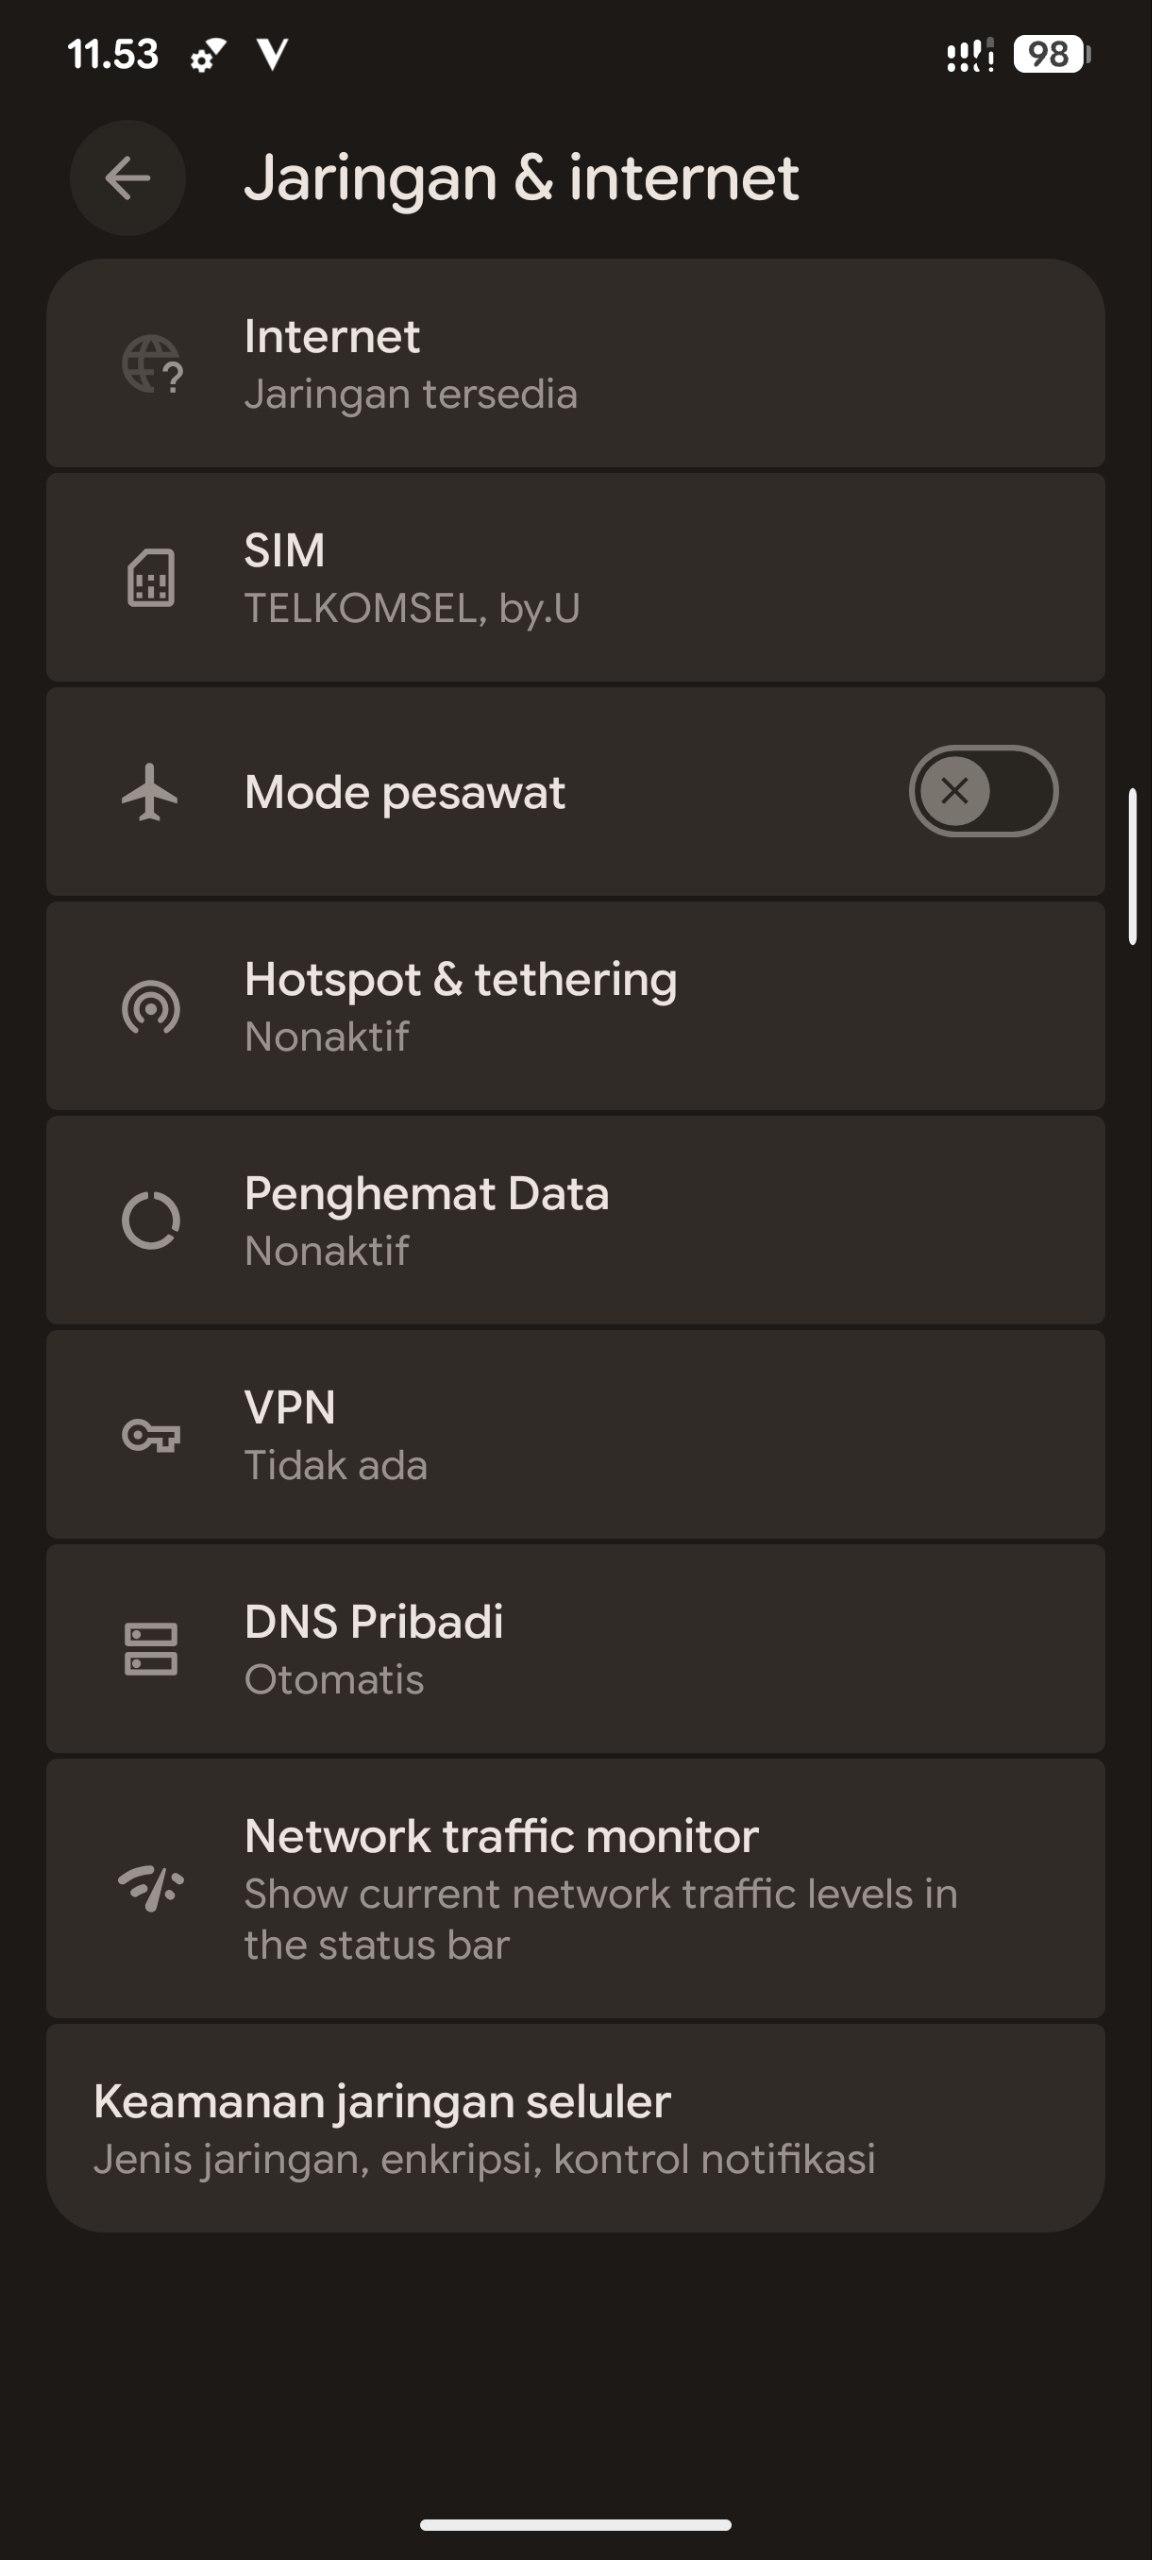Screen dimensions: 1152x2560
Task: Click the VPN key icon
Action: (151, 1436)
